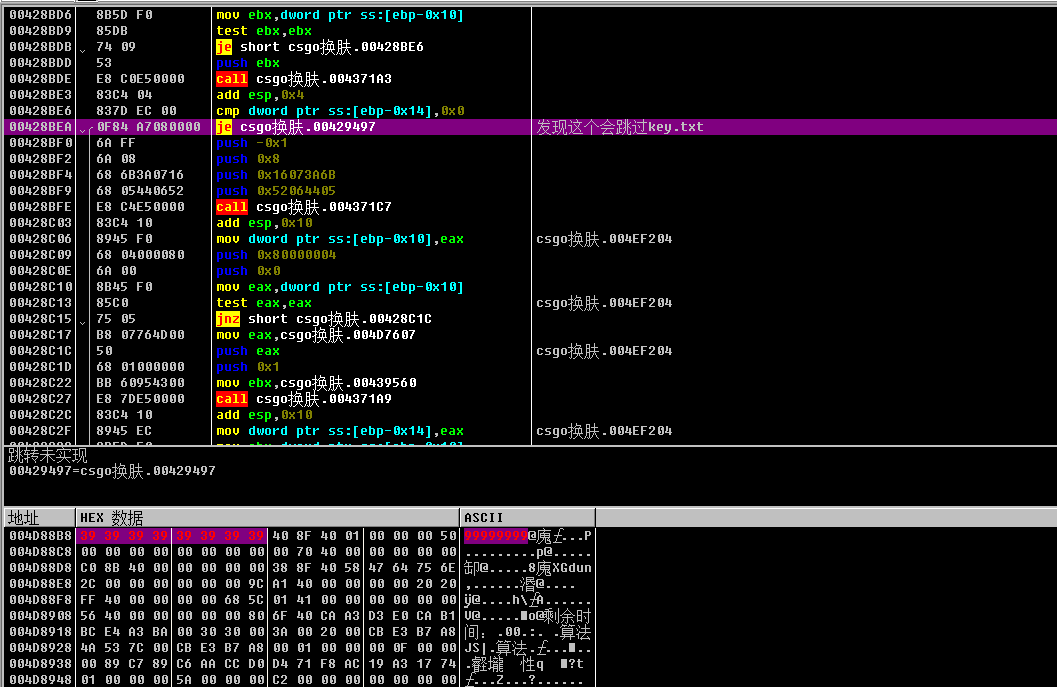Select the highlighted 99999999 ASCII text
1057x687 pixels.
495,536
